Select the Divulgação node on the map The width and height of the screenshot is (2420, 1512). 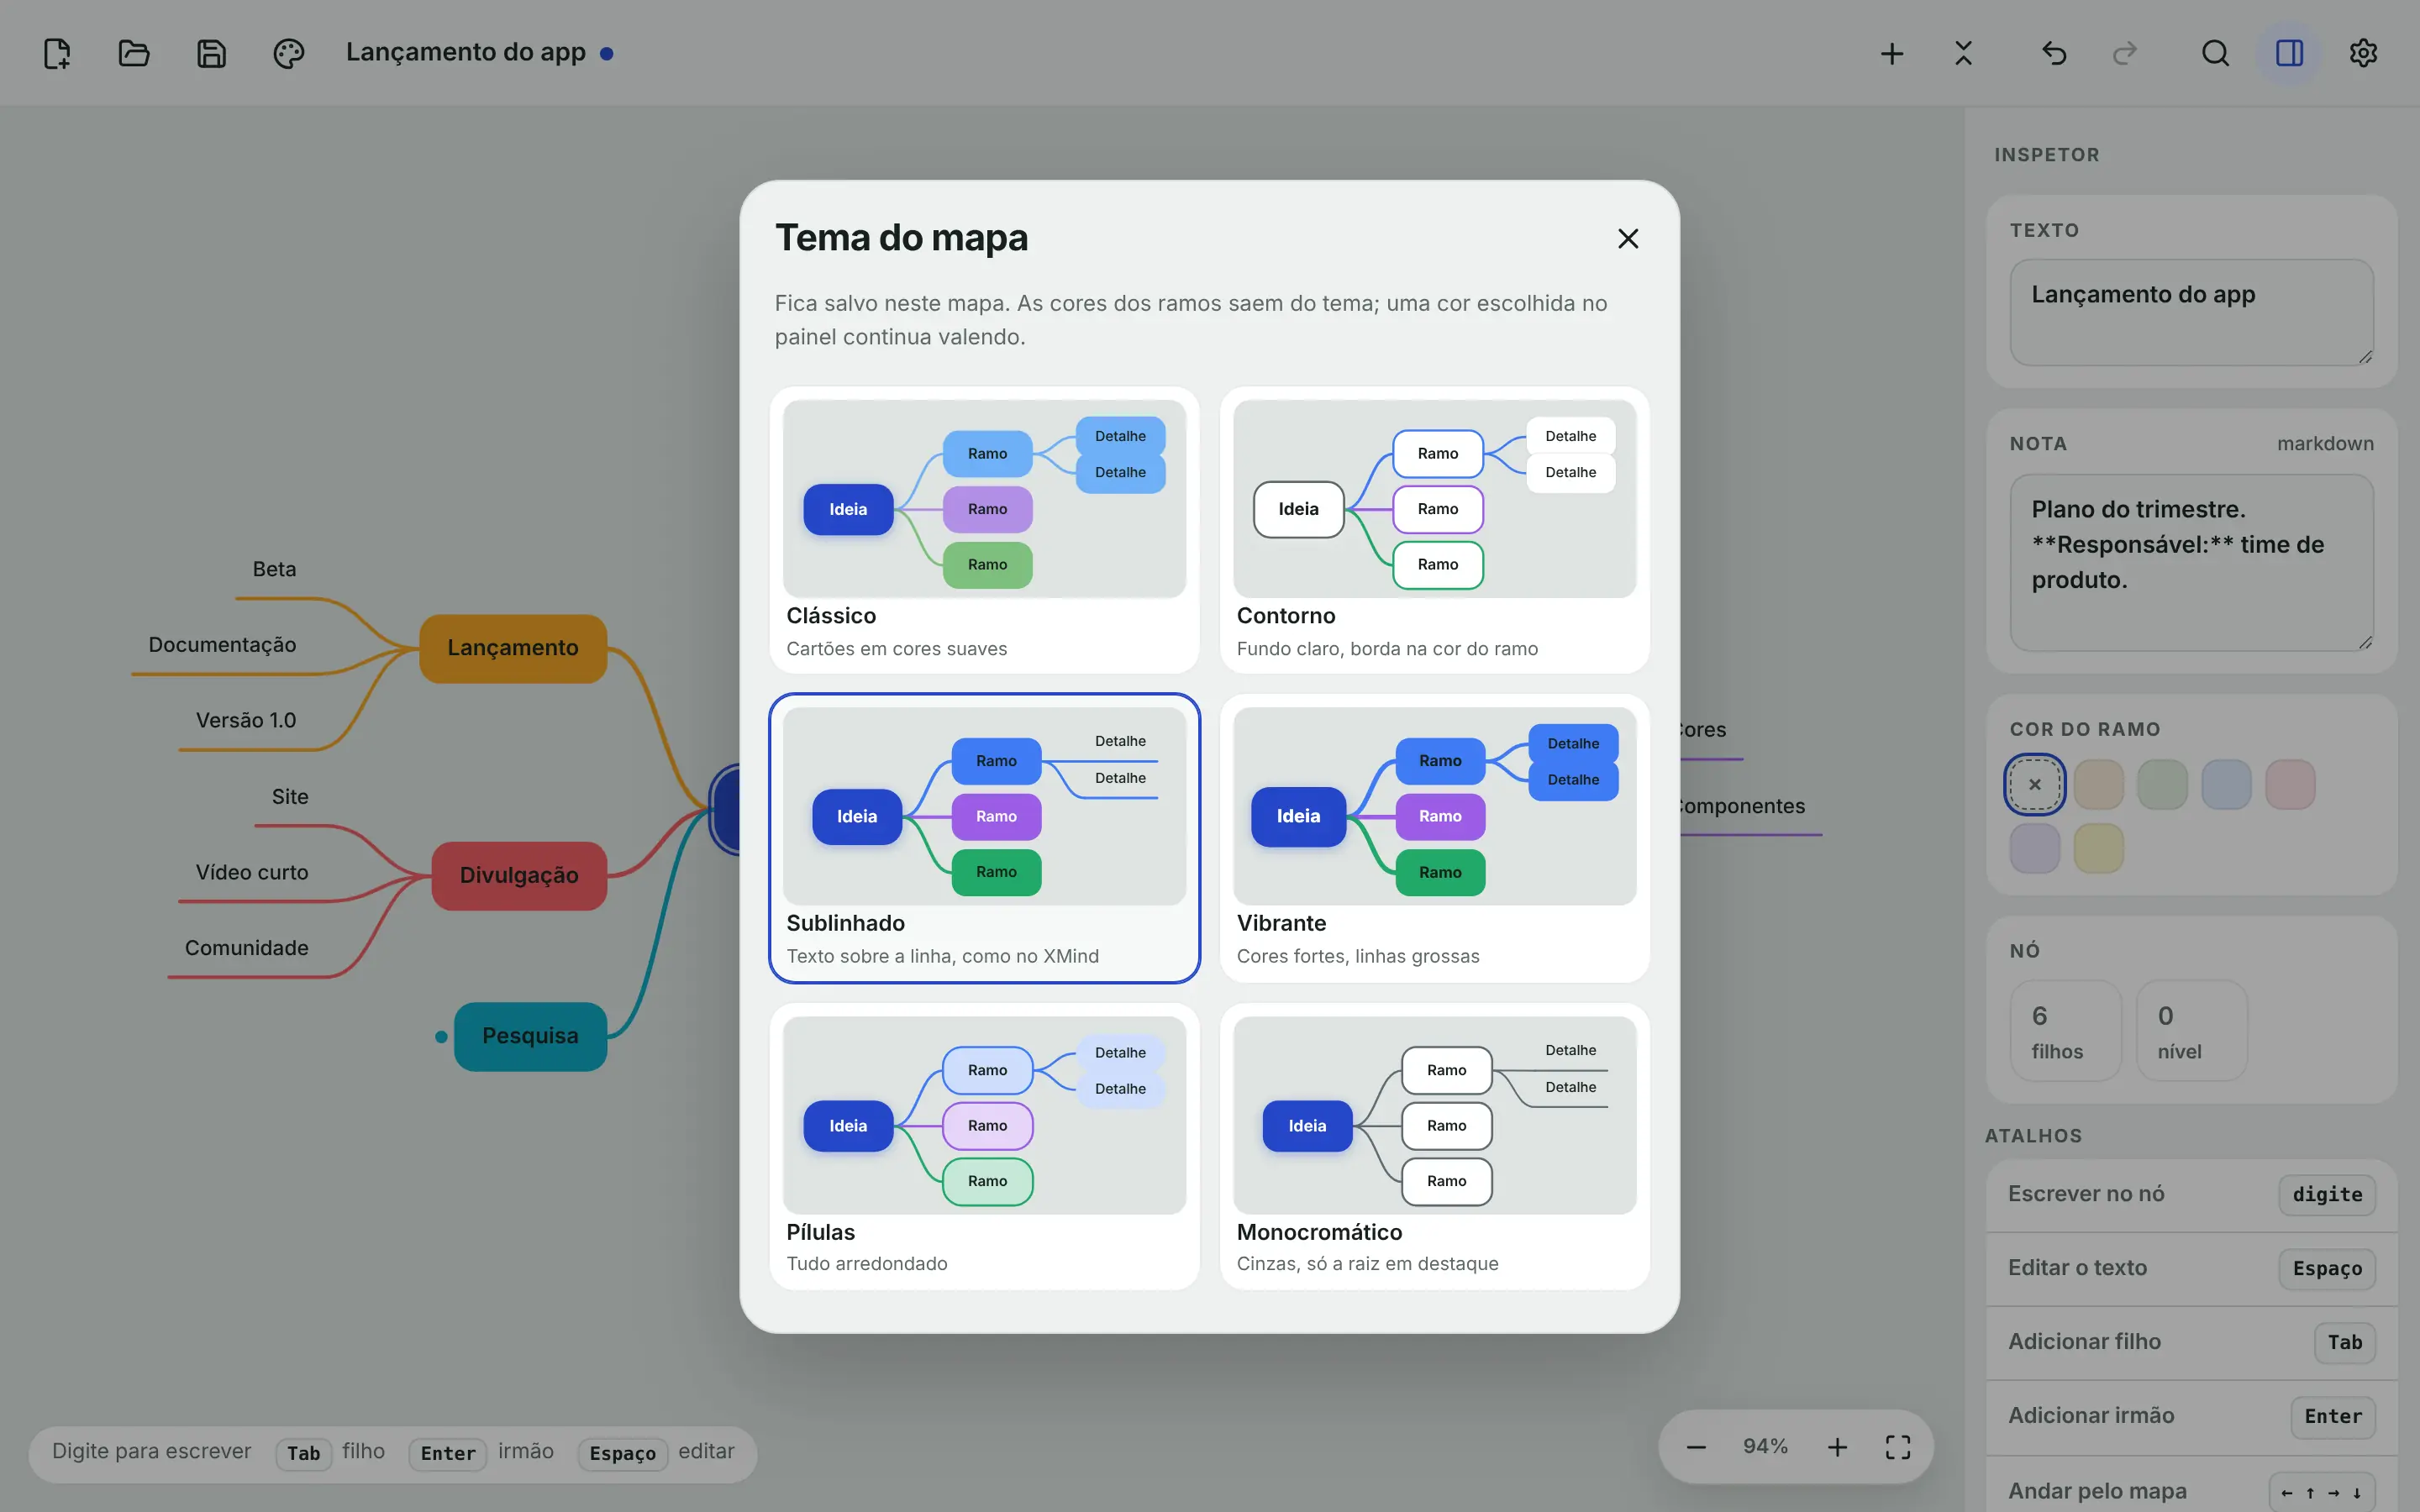point(519,876)
